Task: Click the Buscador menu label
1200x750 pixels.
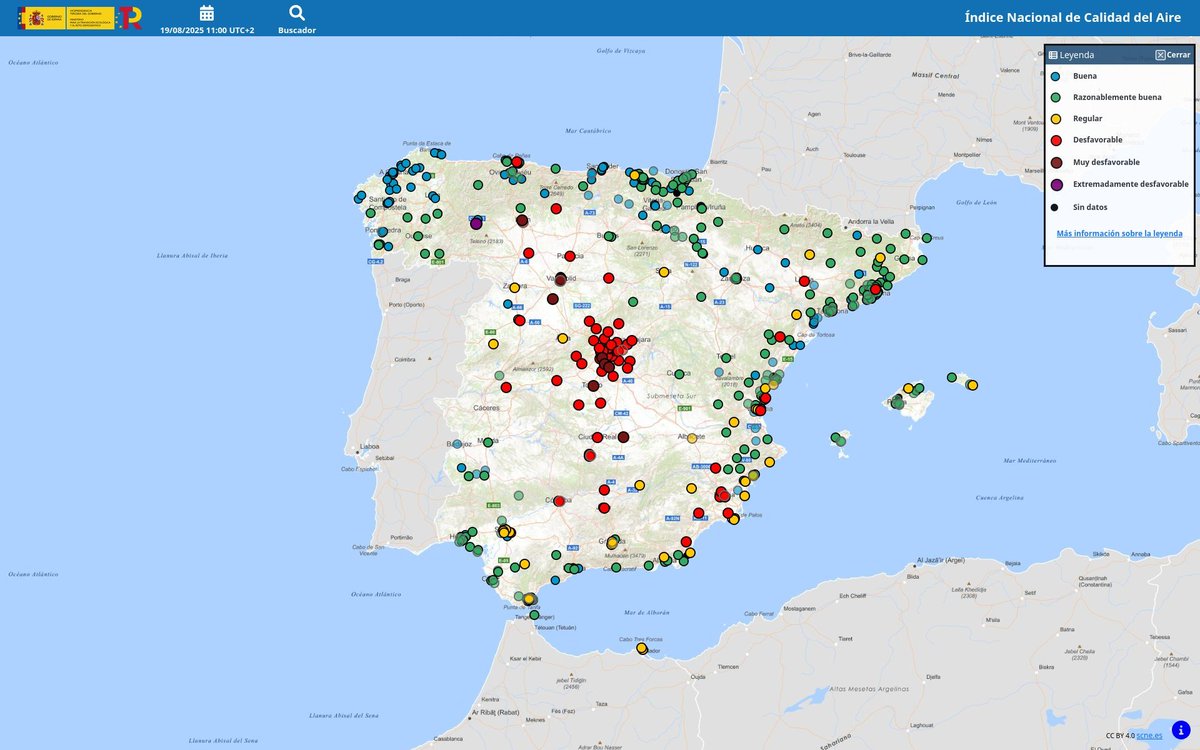Action: (x=296, y=30)
